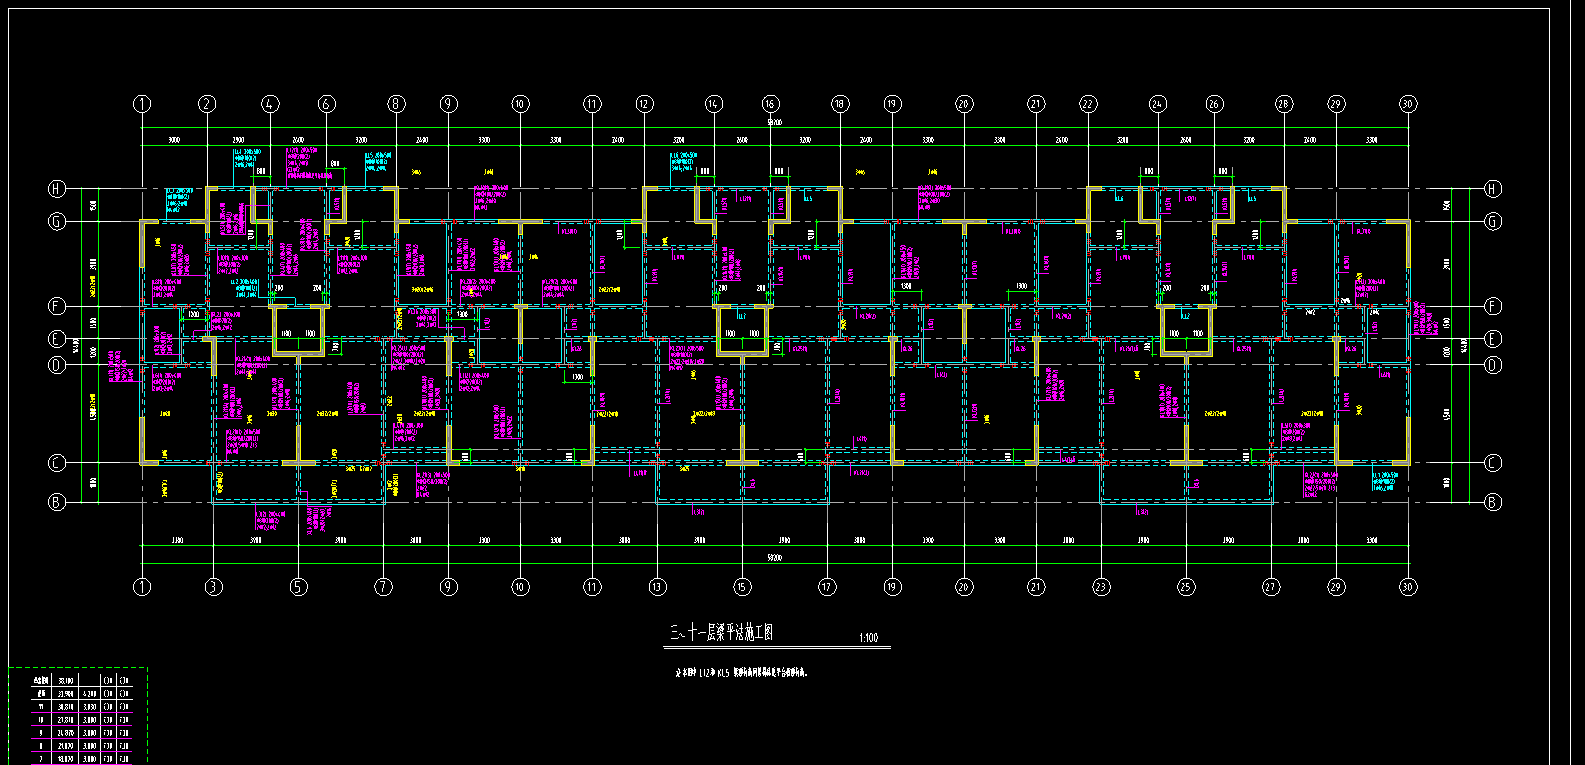Click grid axis bubble 6

pyautogui.click(x=326, y=104)
